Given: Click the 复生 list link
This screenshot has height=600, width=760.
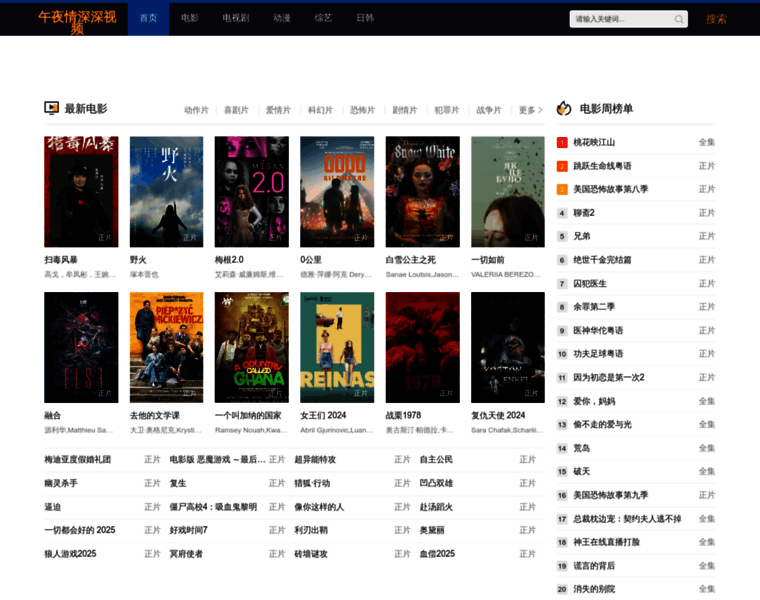Looking at the screenshot, I should point(178,483).
